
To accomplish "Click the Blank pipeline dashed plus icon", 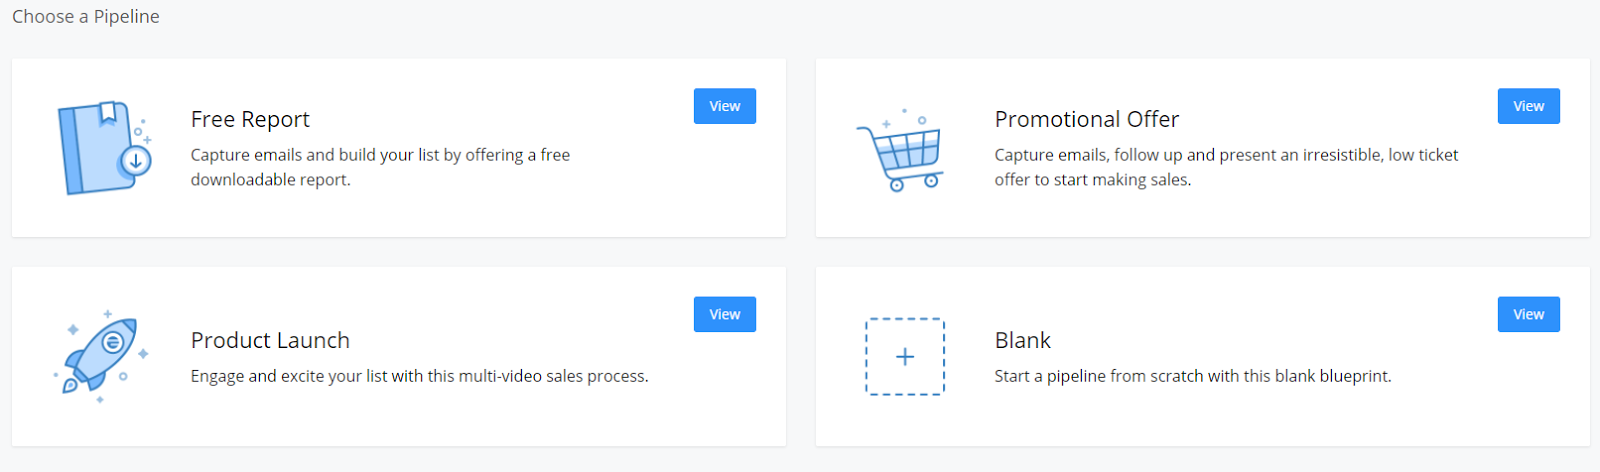I will (x=904, y=357).
